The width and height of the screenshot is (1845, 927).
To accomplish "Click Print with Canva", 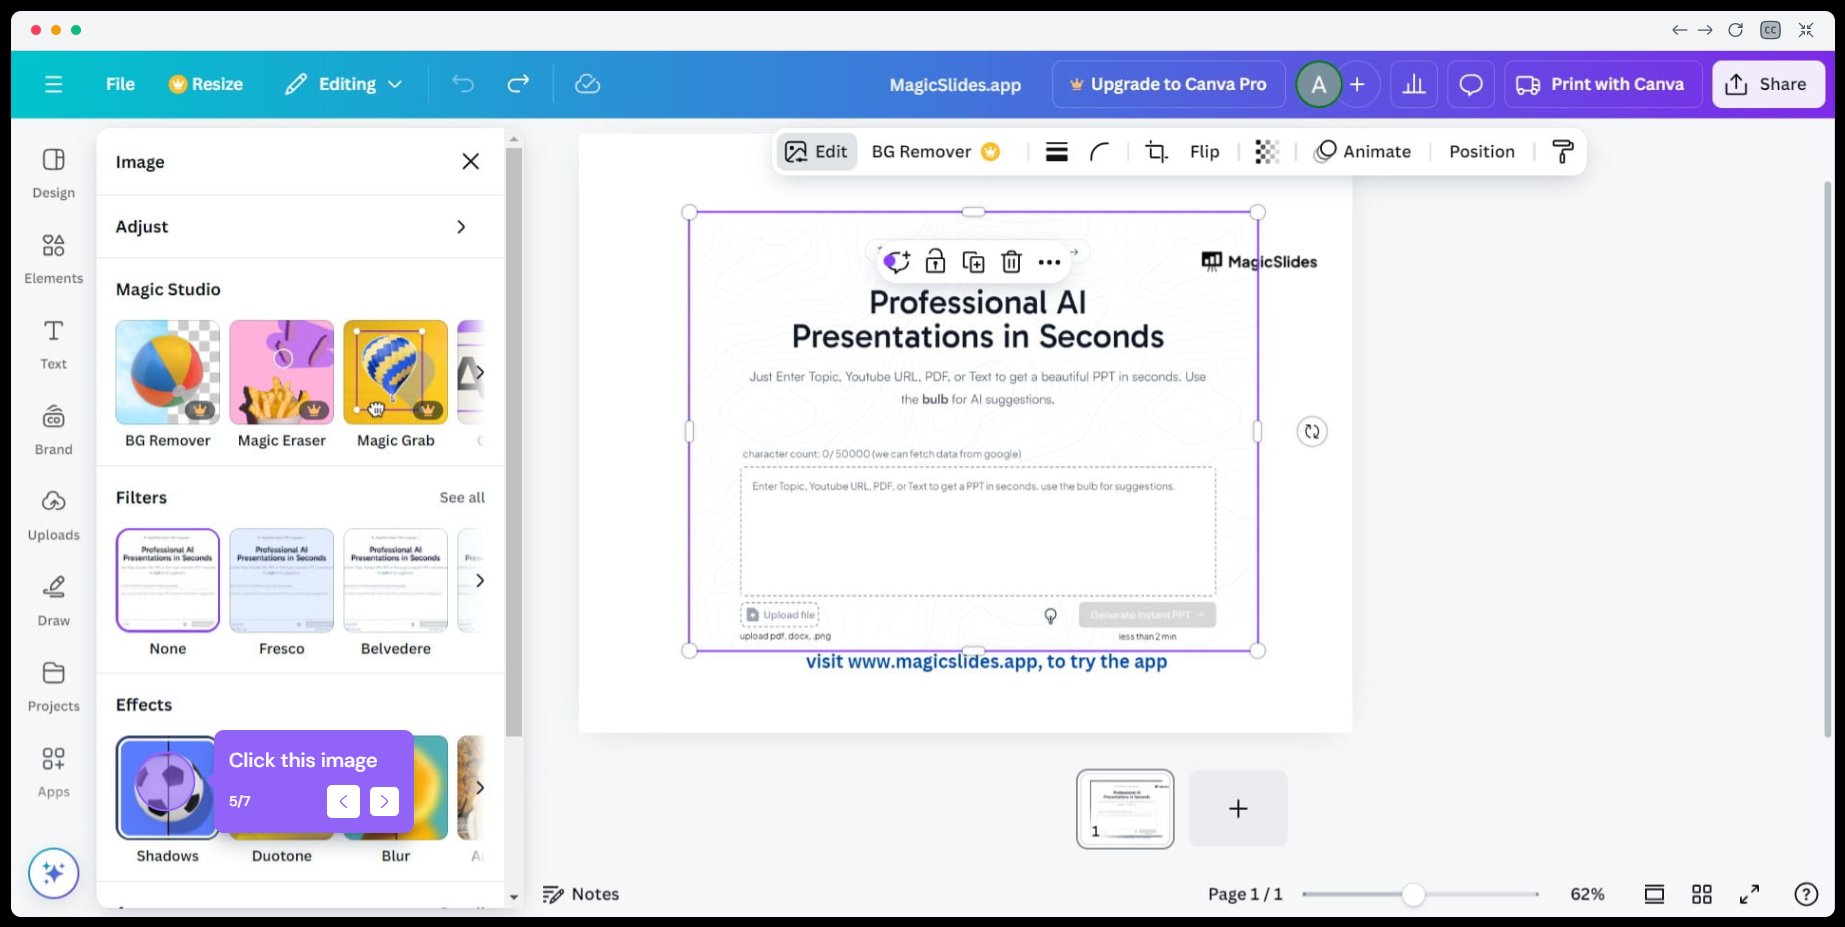I will point(1603,85).
